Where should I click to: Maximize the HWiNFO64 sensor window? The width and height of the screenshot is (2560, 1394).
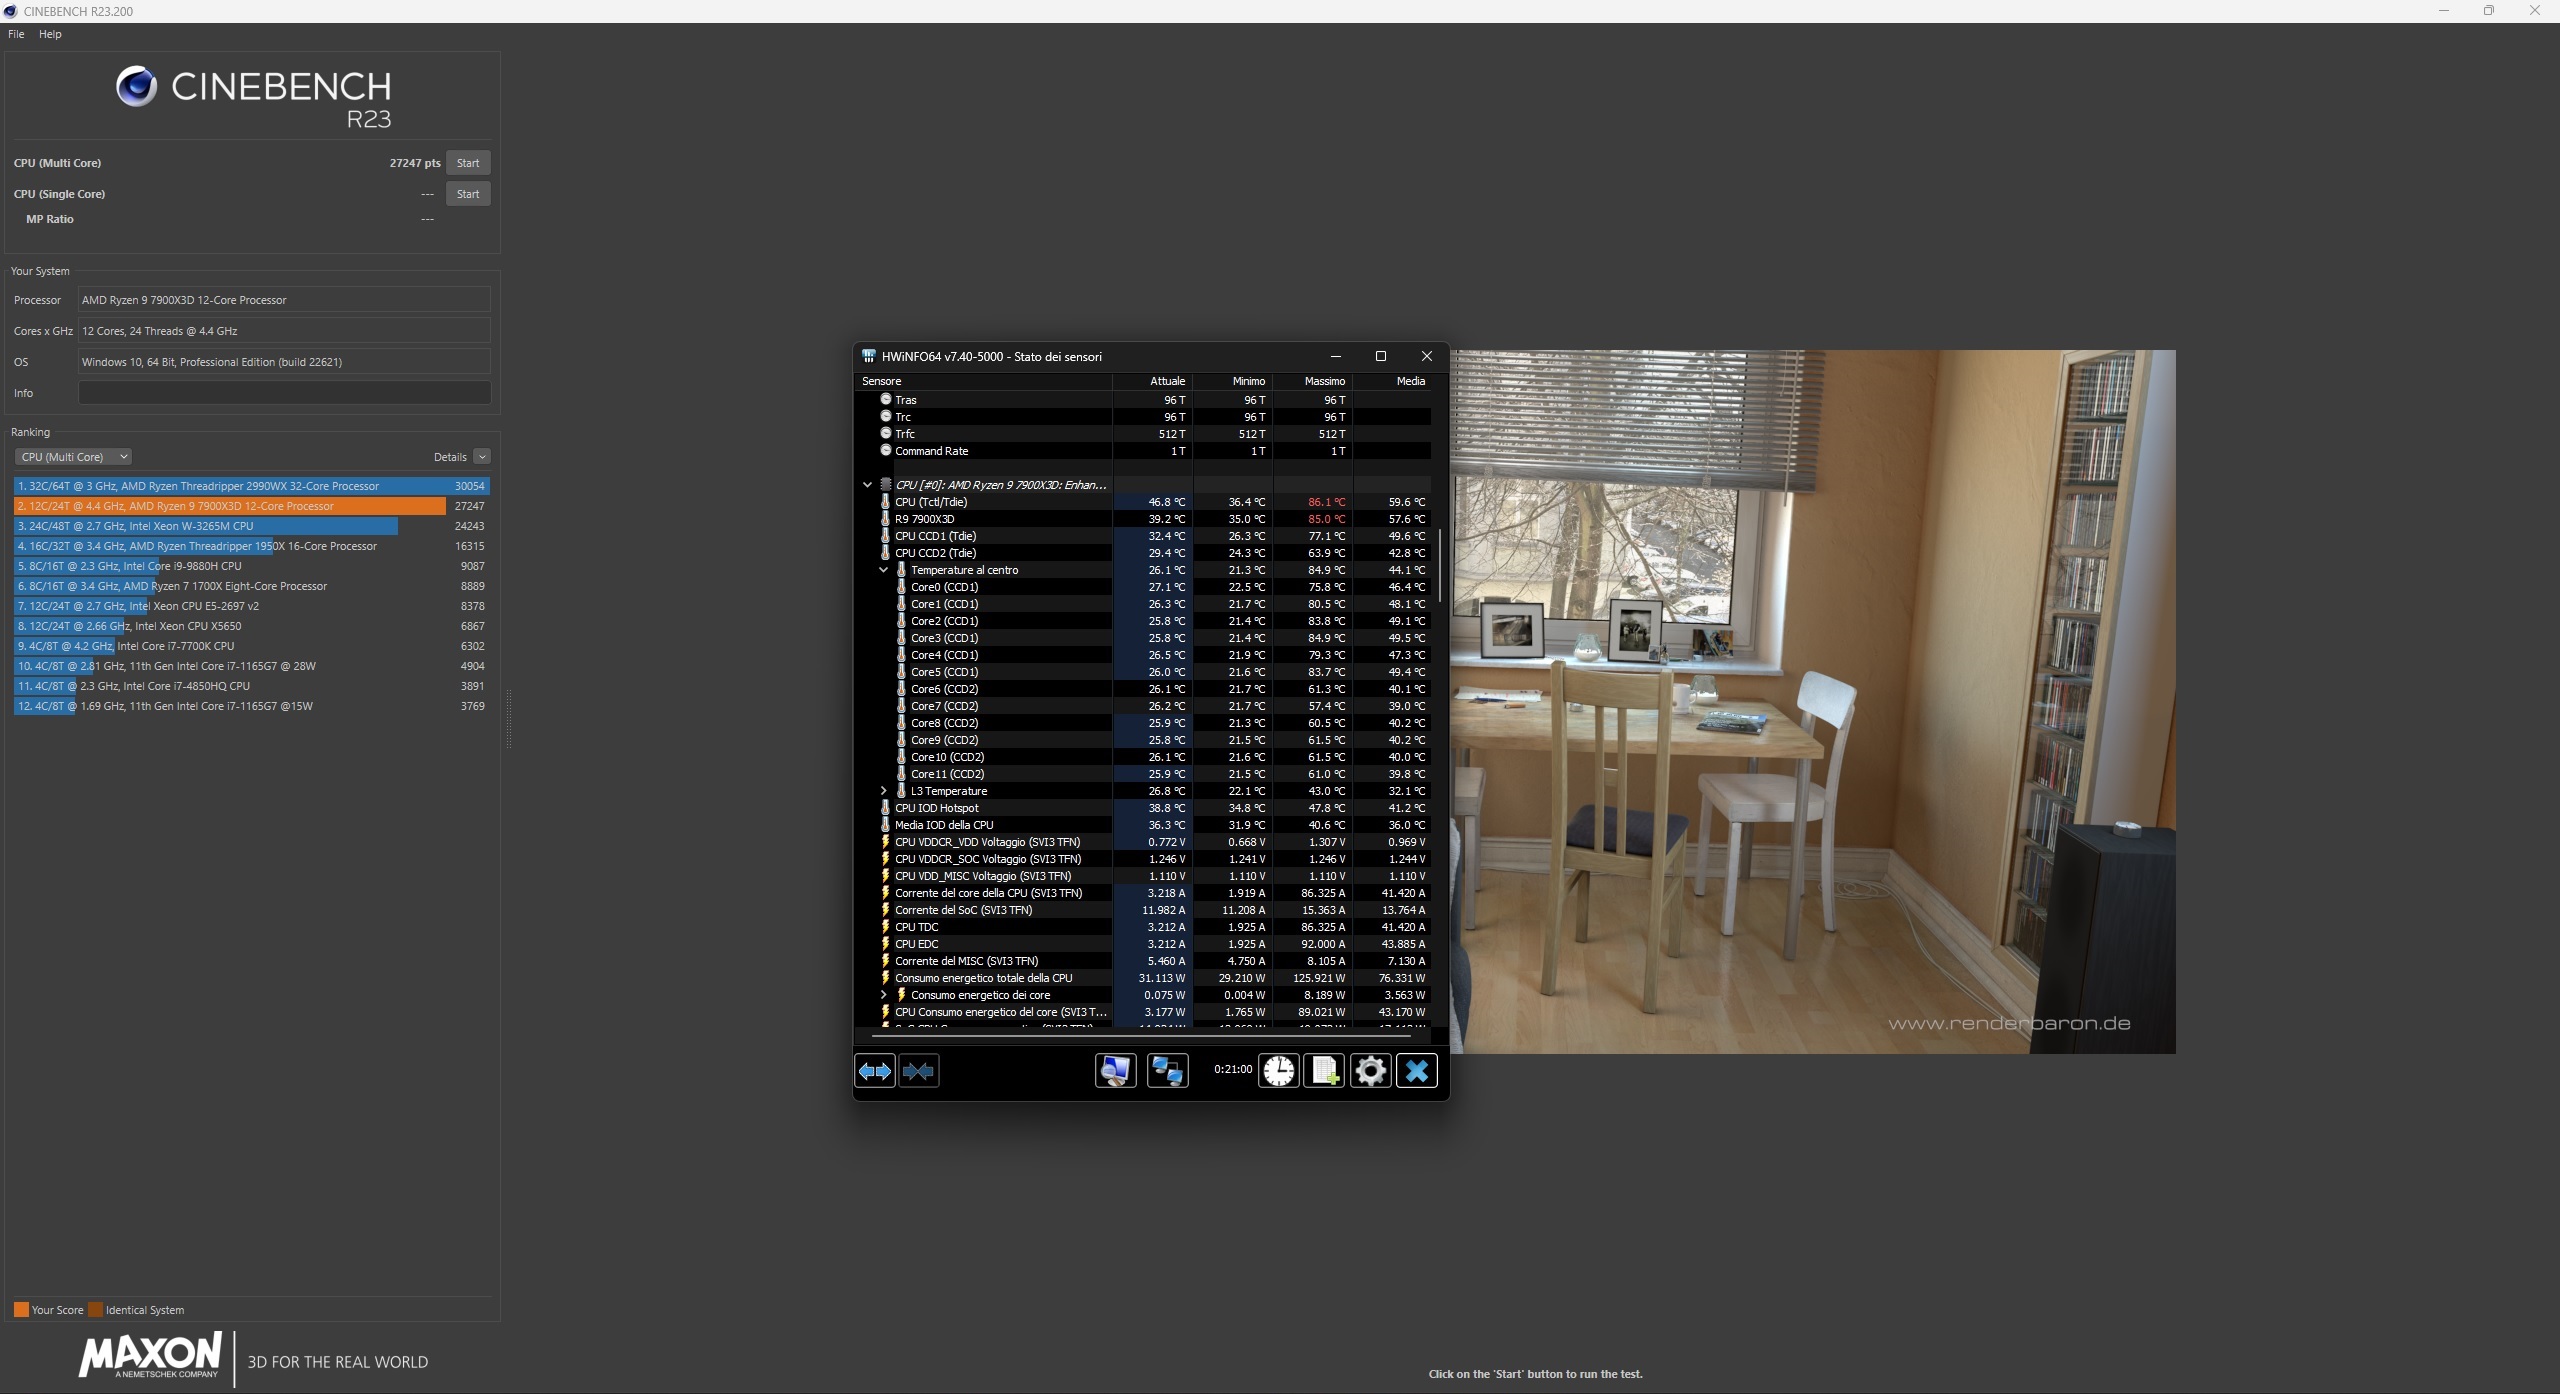coord(1381,356)
